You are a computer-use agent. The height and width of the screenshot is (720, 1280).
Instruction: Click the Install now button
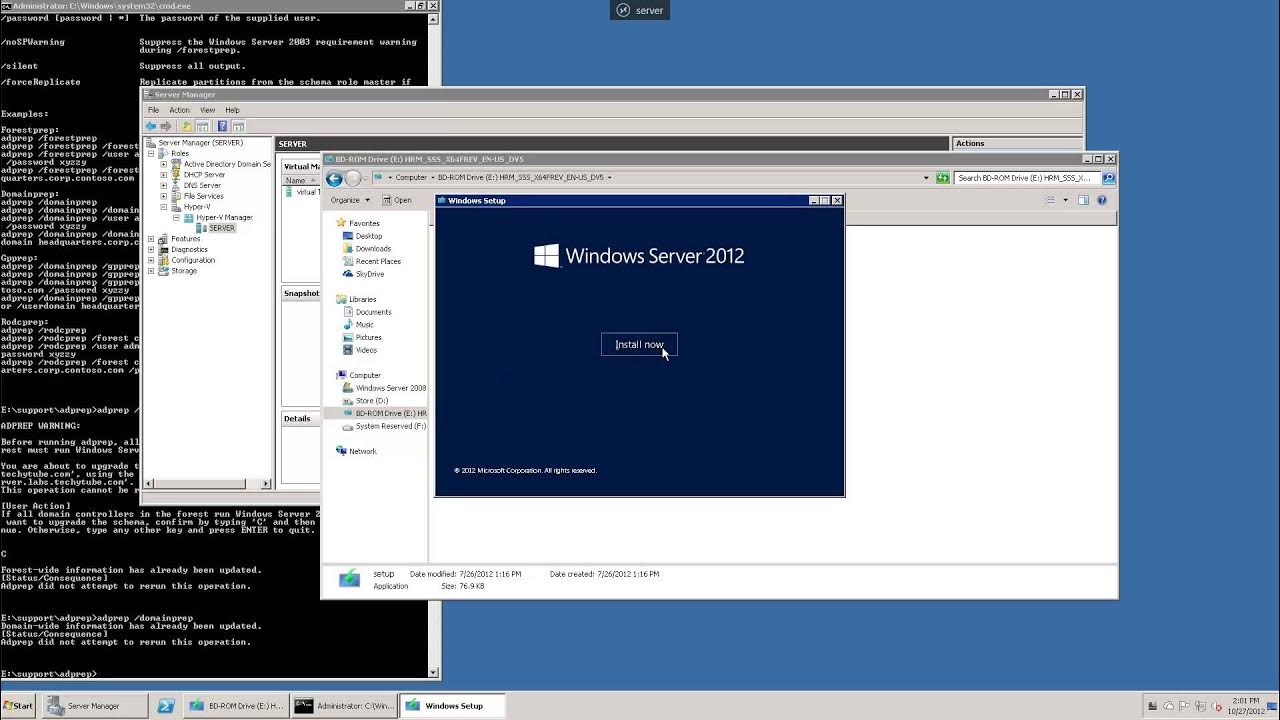click(x=639, y=344)
